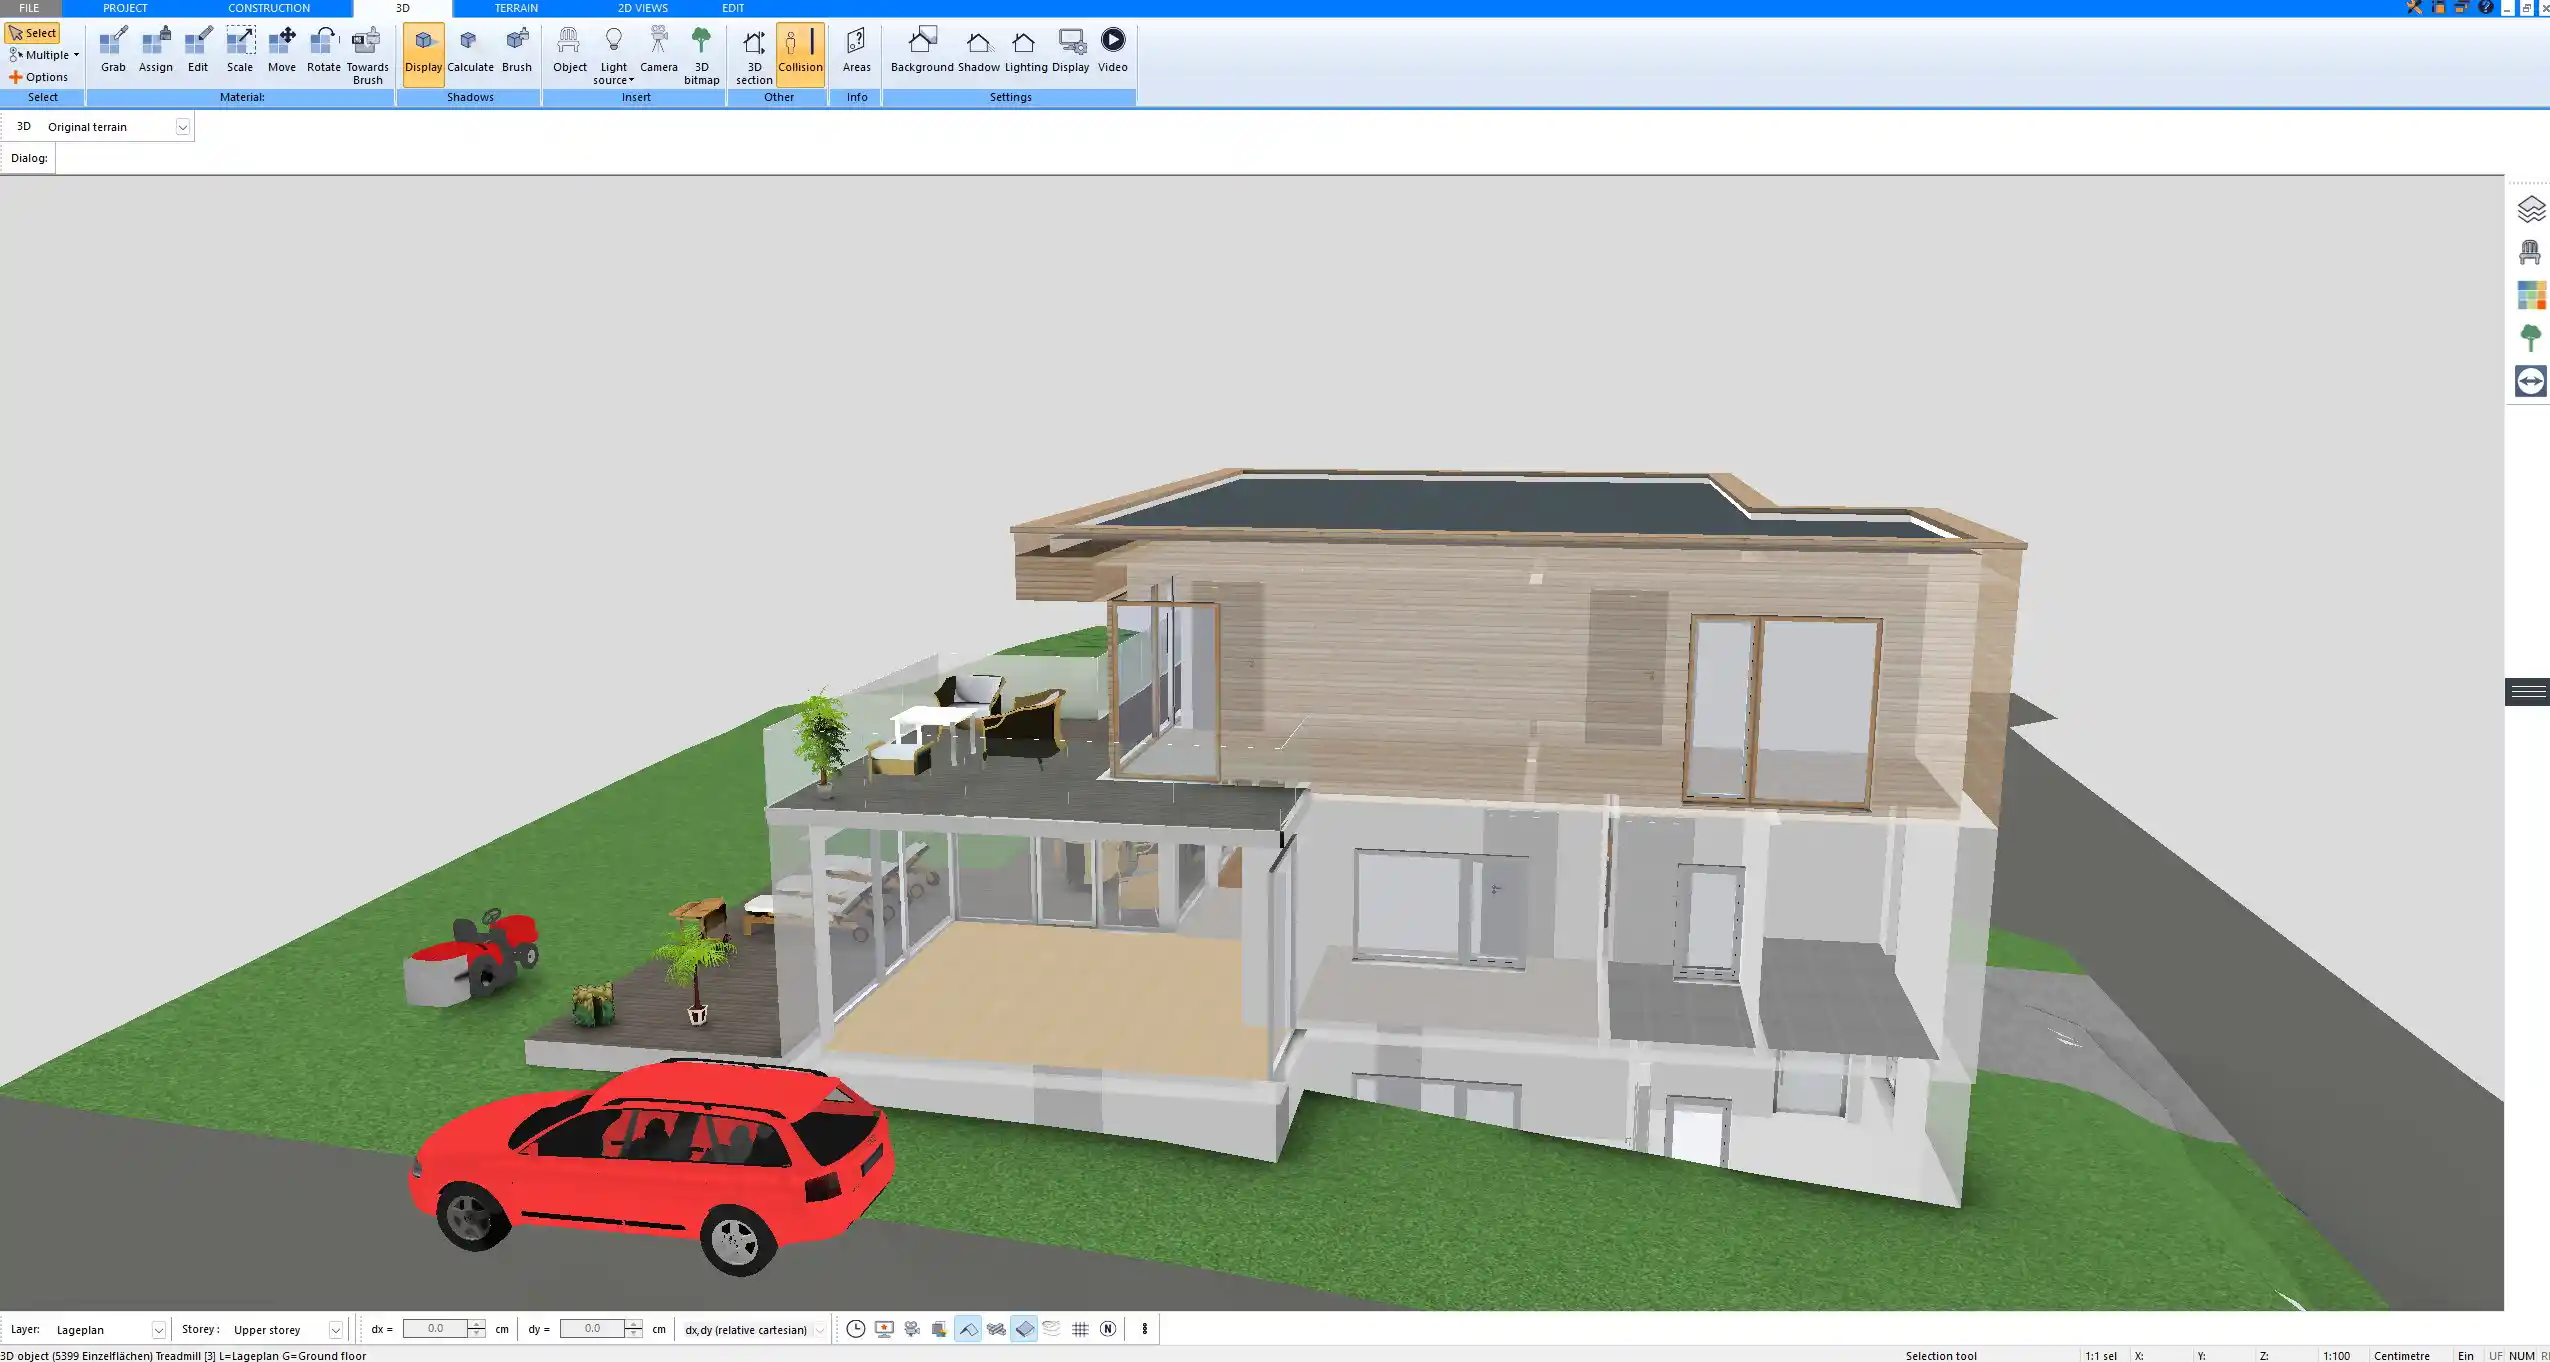The height and width of the screenshot is (1362, 2550).
Task: Open the CONSTRUCTION ribbon tab
Action: coord(267,7)
